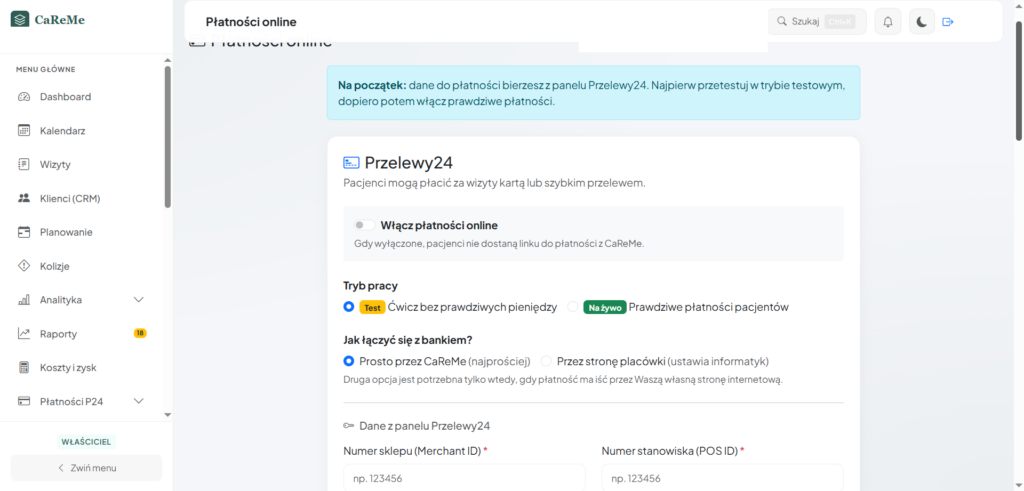
Task: Switch to dark mode moon icon
Action: 921,22
